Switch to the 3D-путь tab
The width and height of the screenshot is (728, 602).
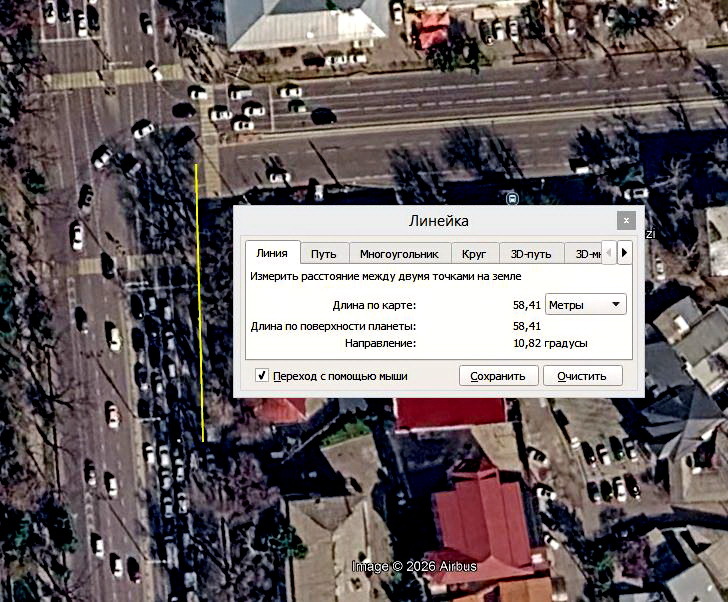531,254
